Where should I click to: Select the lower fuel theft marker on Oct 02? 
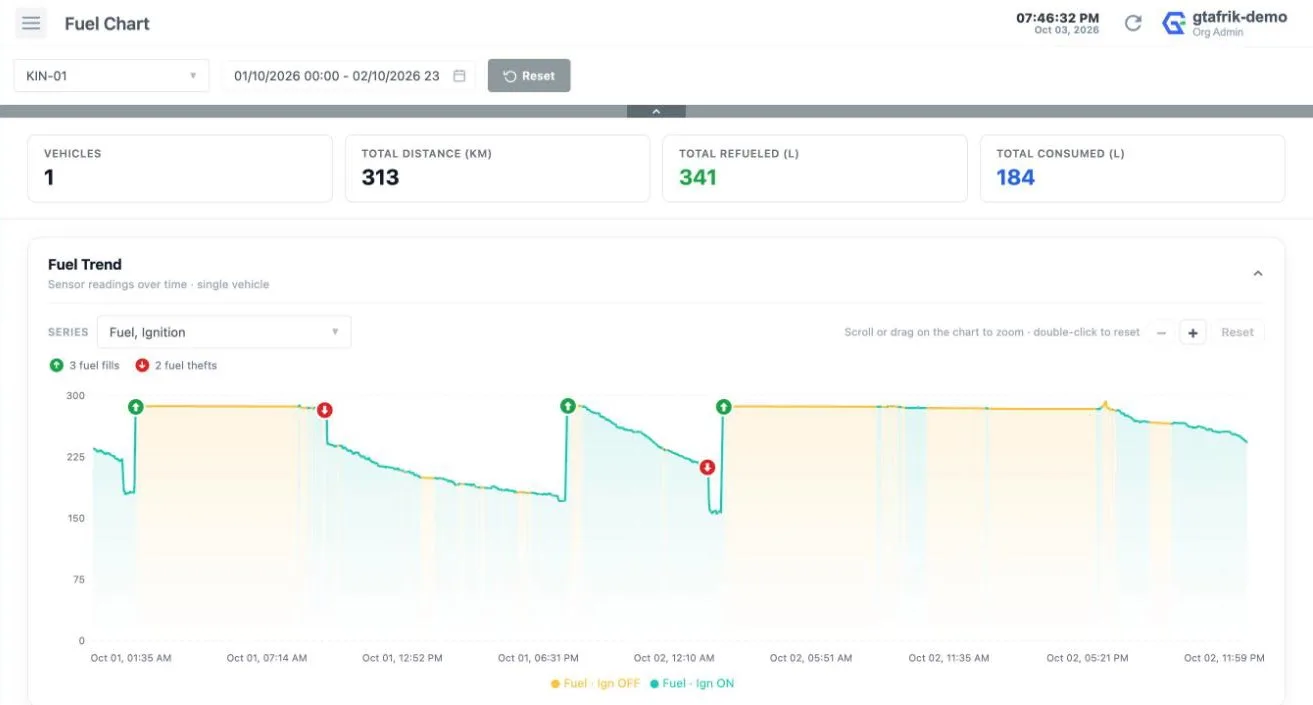[x=707, y=467]
